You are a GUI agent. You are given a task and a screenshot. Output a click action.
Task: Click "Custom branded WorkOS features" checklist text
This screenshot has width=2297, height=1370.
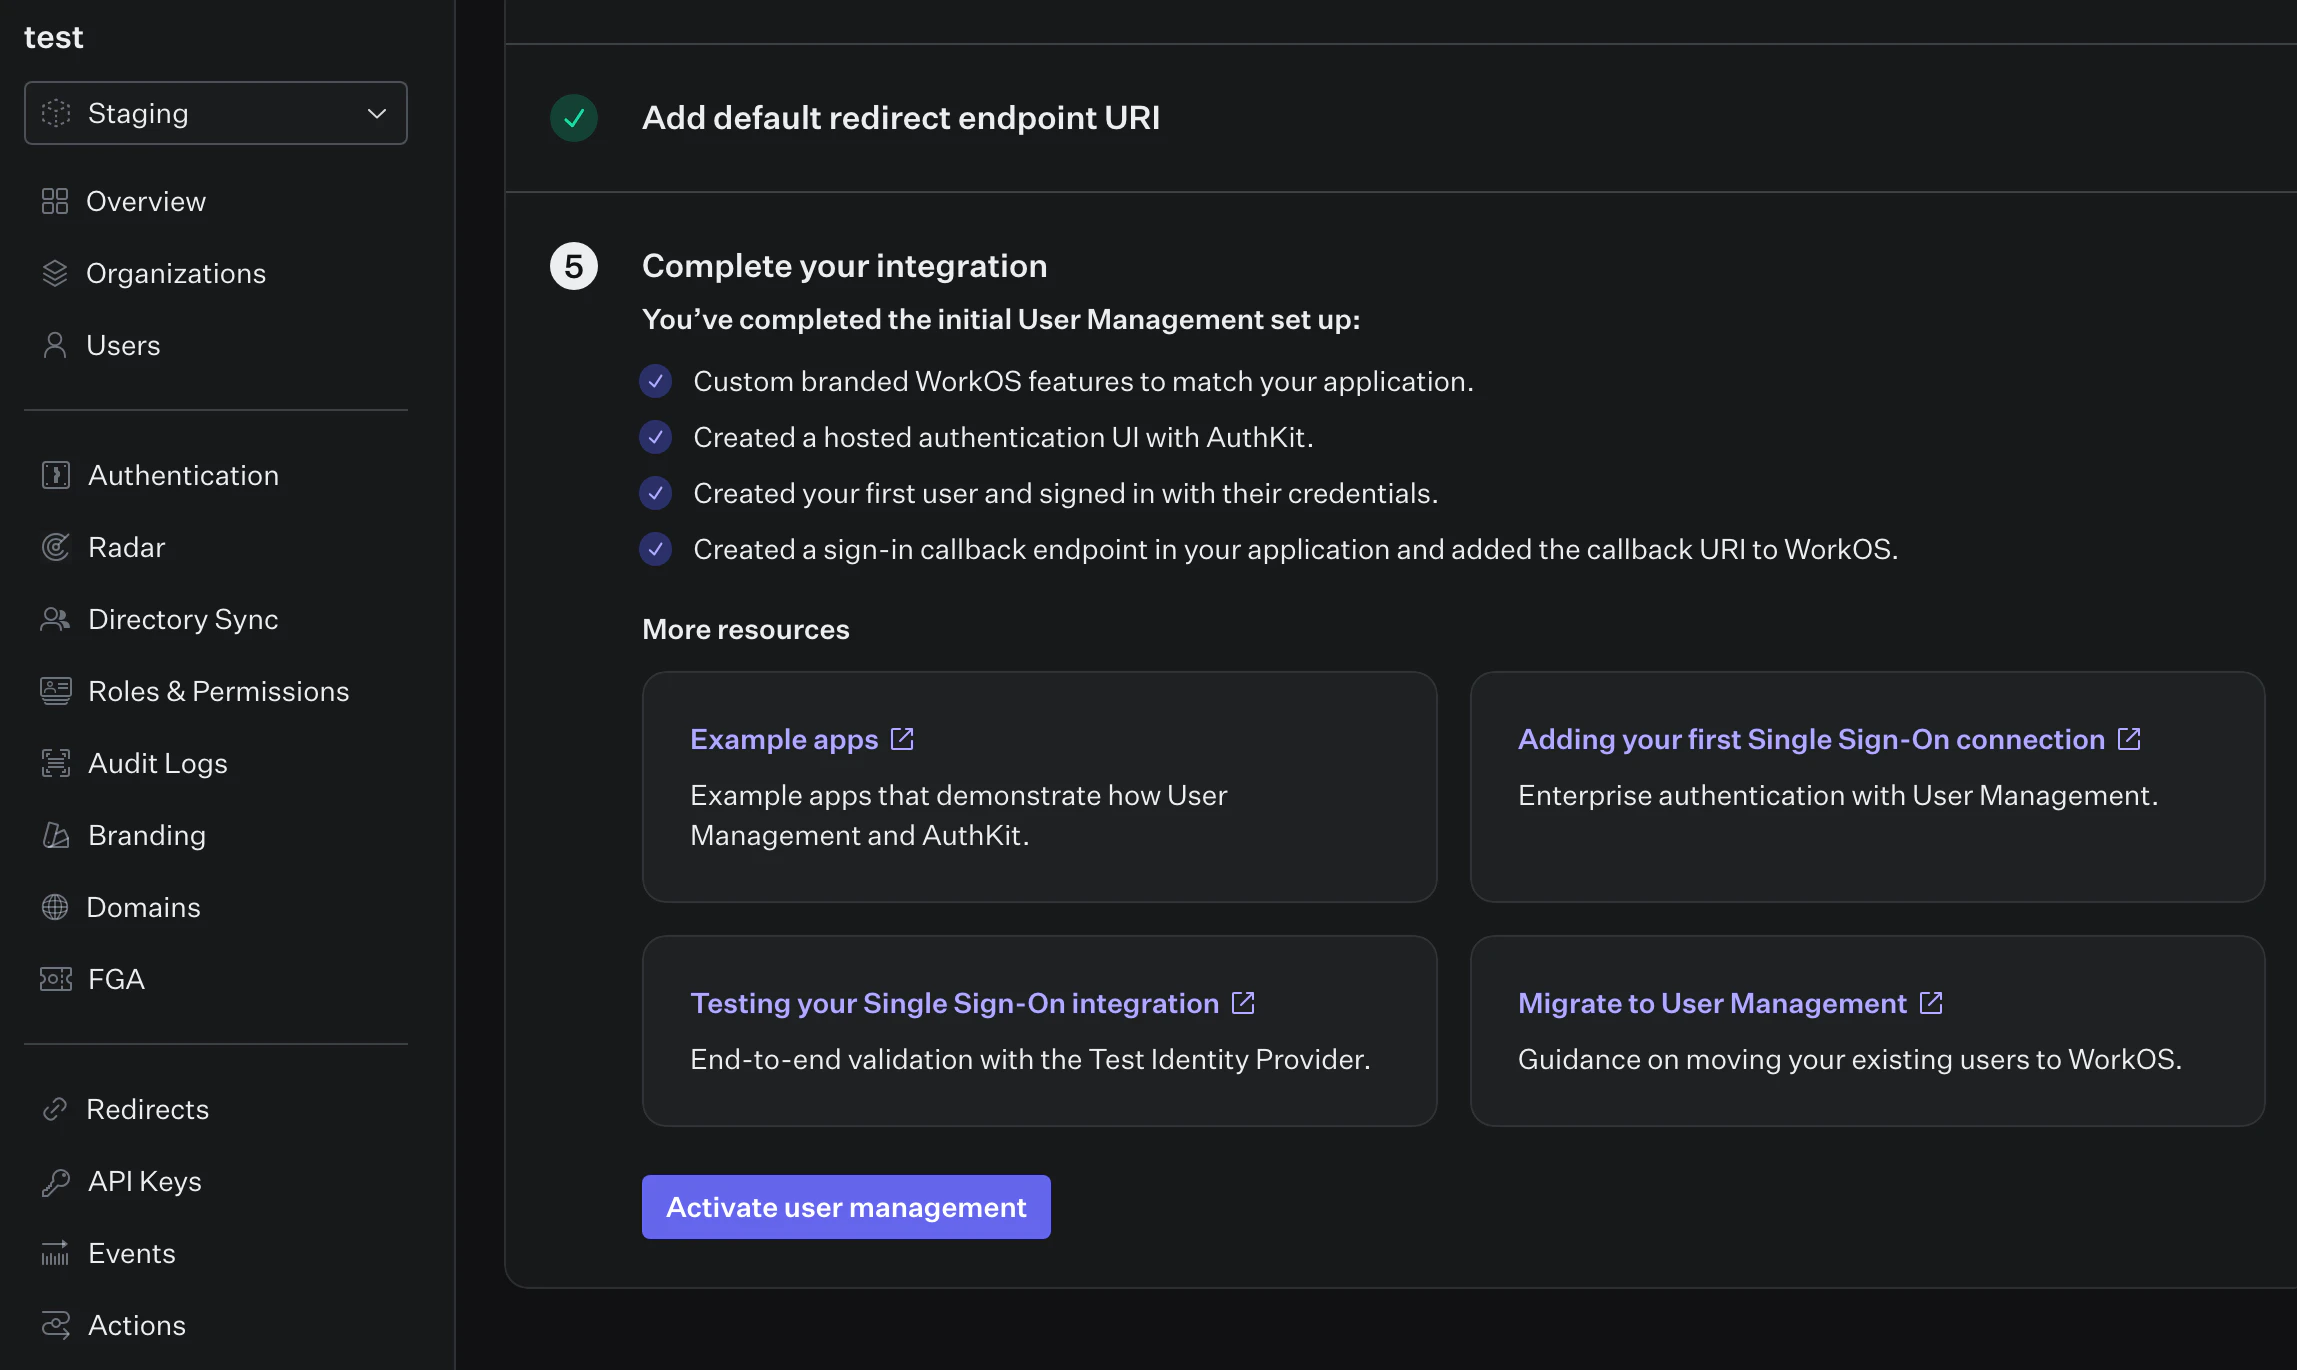1083,381
